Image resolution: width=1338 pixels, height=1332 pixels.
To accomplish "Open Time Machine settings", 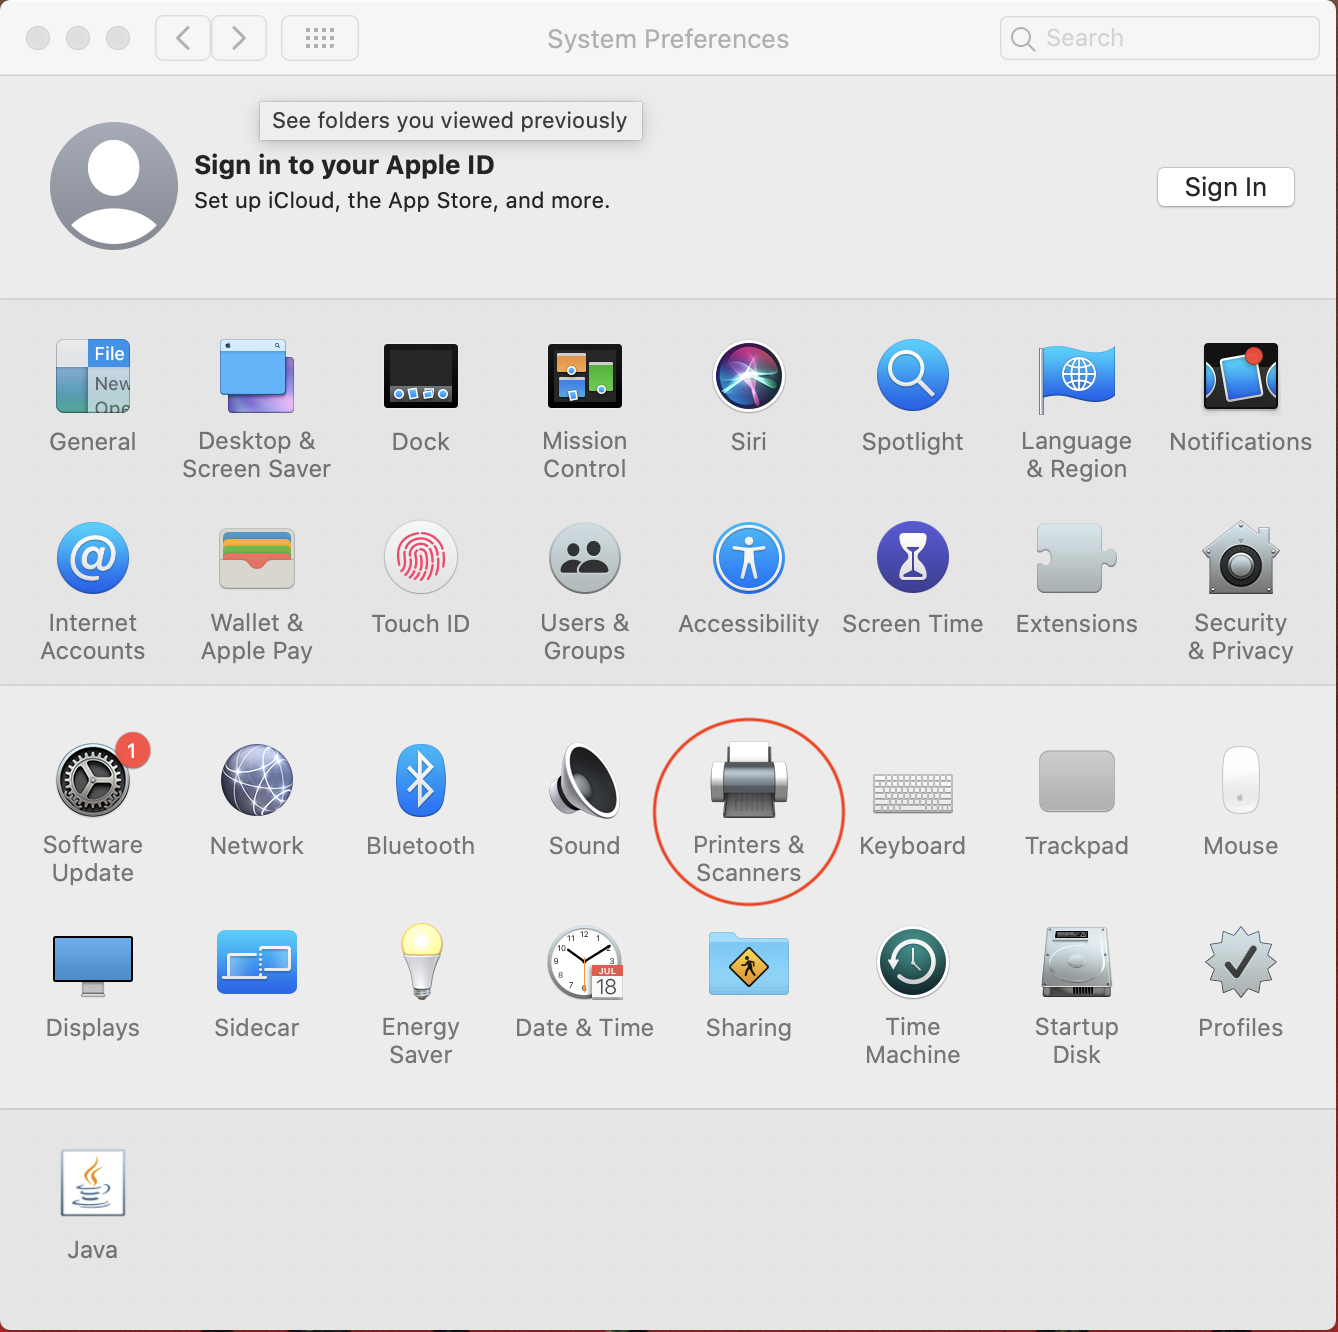I will tap(913, 962).
